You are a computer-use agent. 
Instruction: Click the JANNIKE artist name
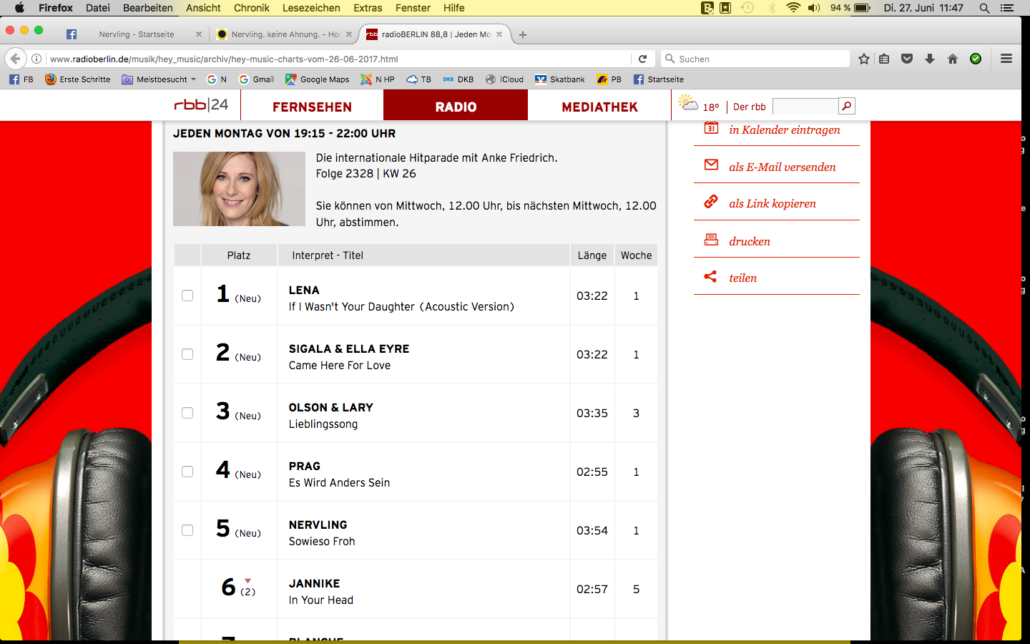[314, 583]
